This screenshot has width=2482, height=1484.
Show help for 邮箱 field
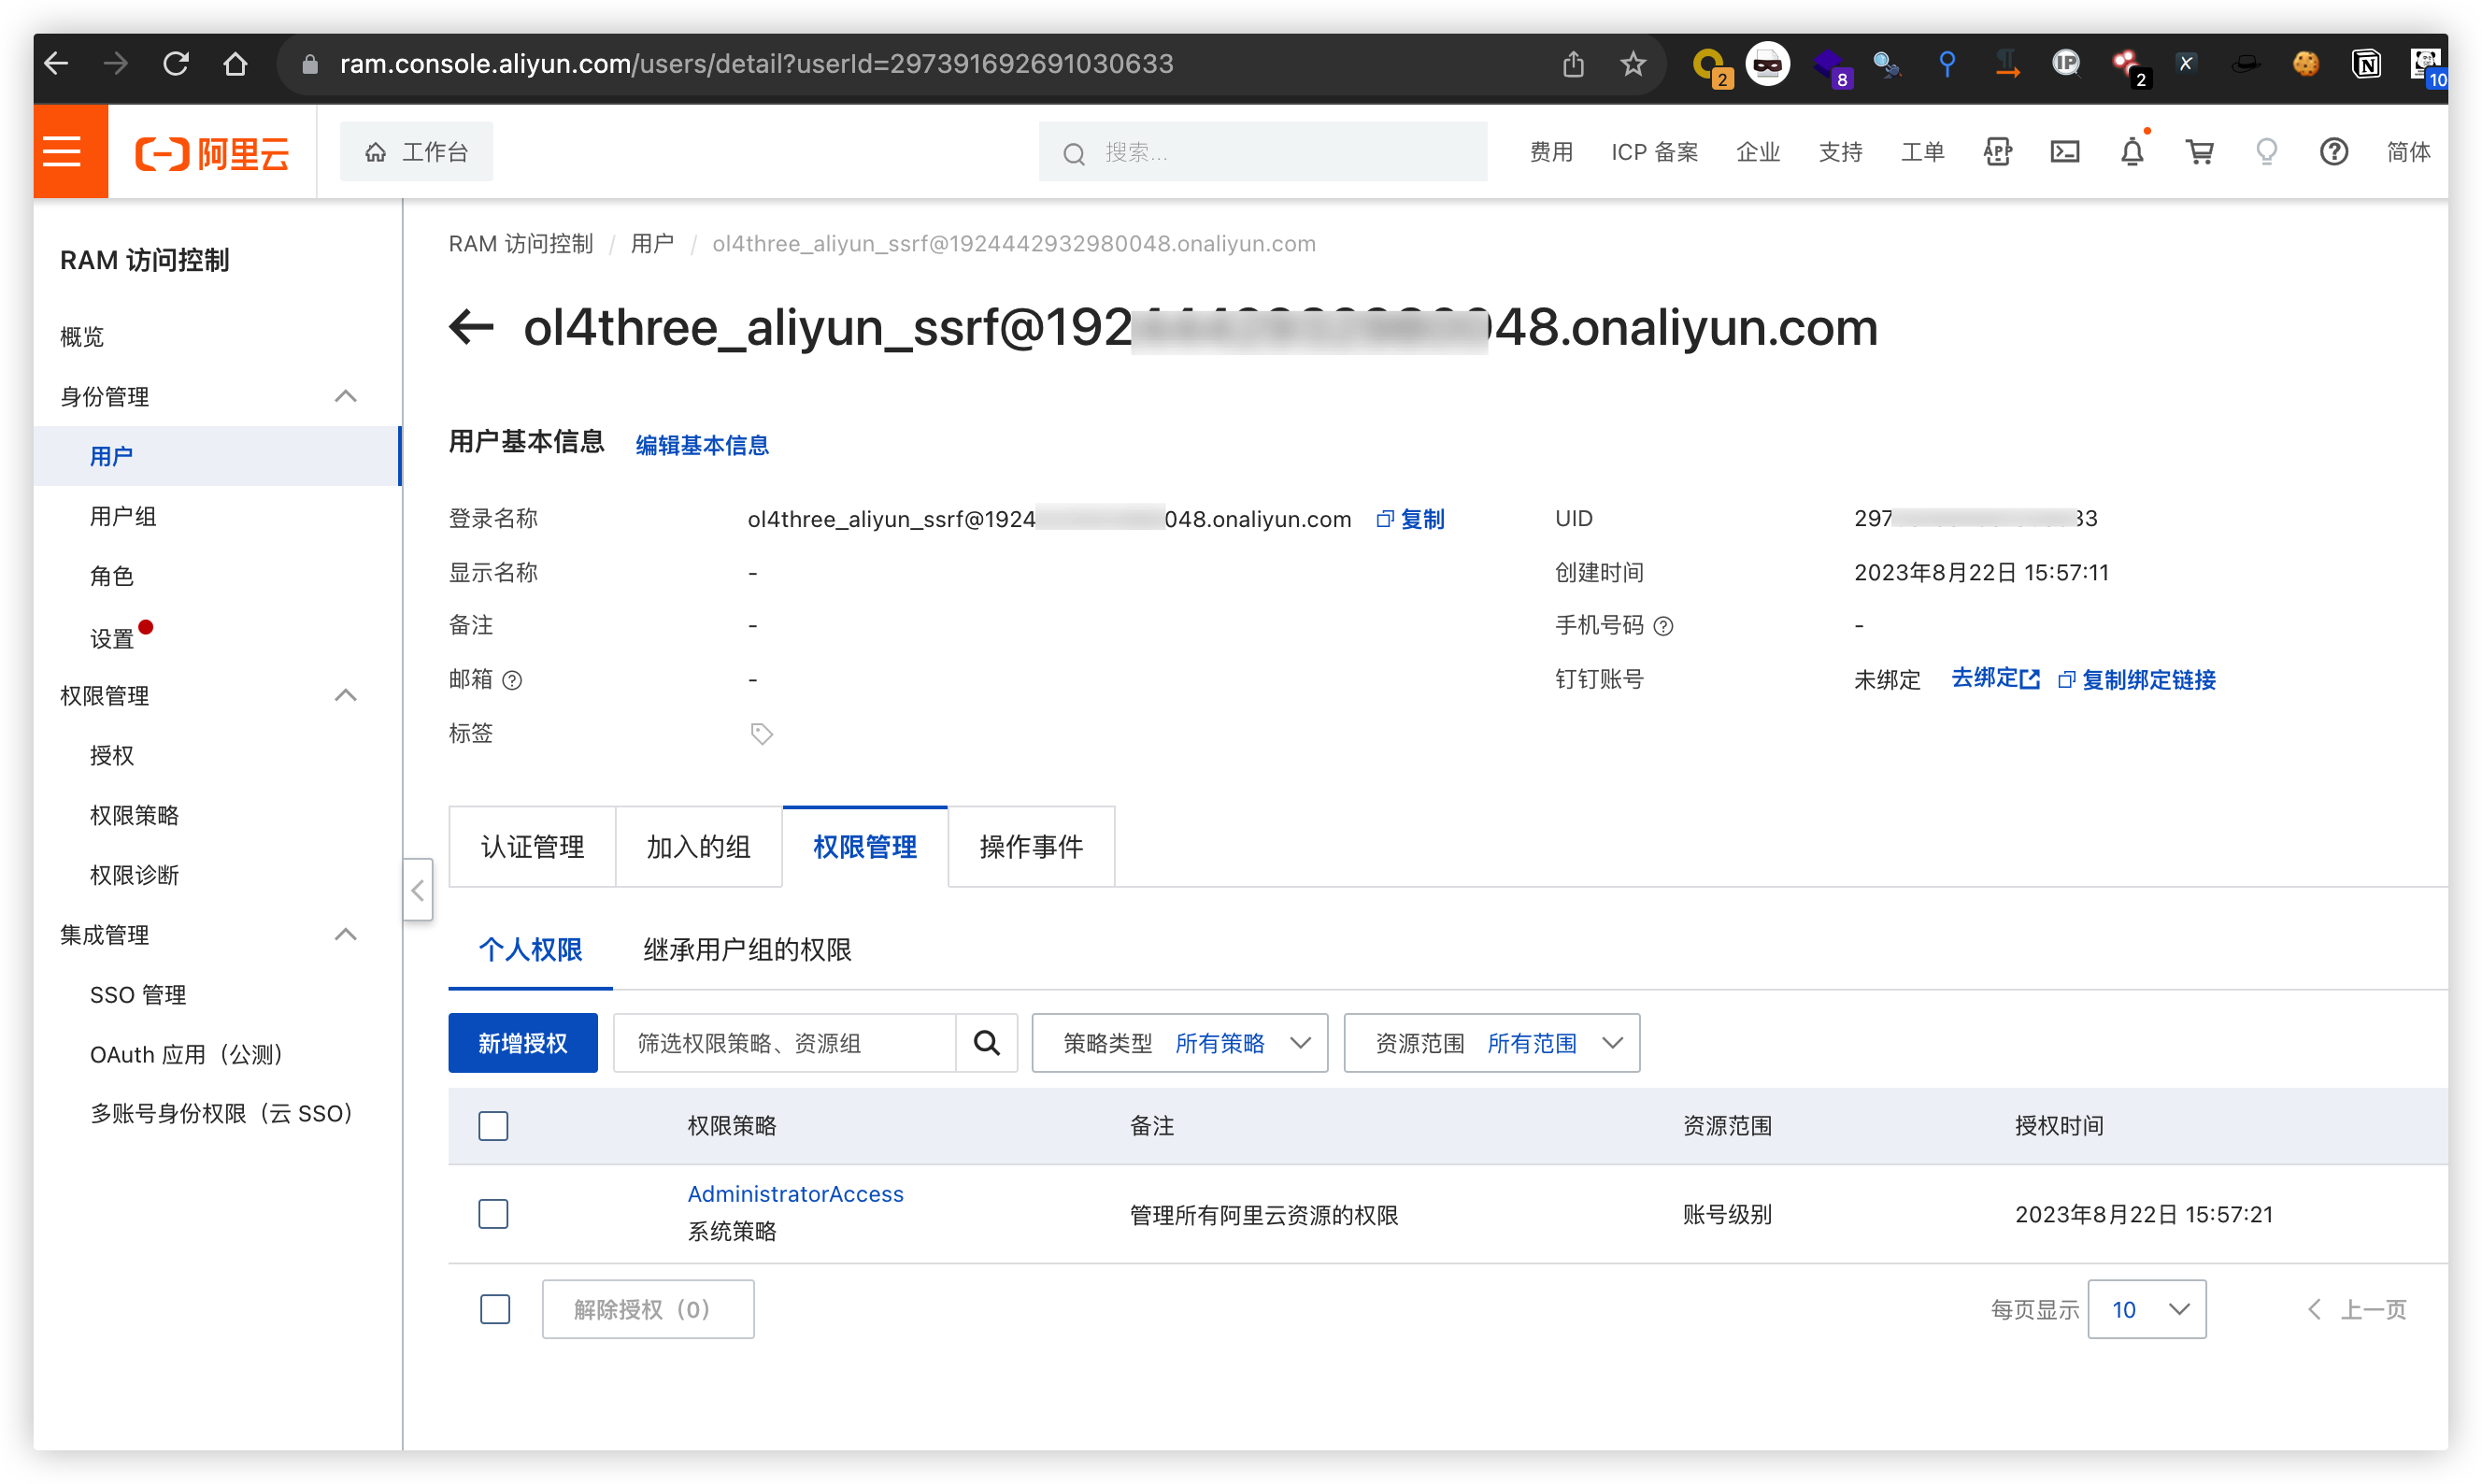click(x=512, y=680)
